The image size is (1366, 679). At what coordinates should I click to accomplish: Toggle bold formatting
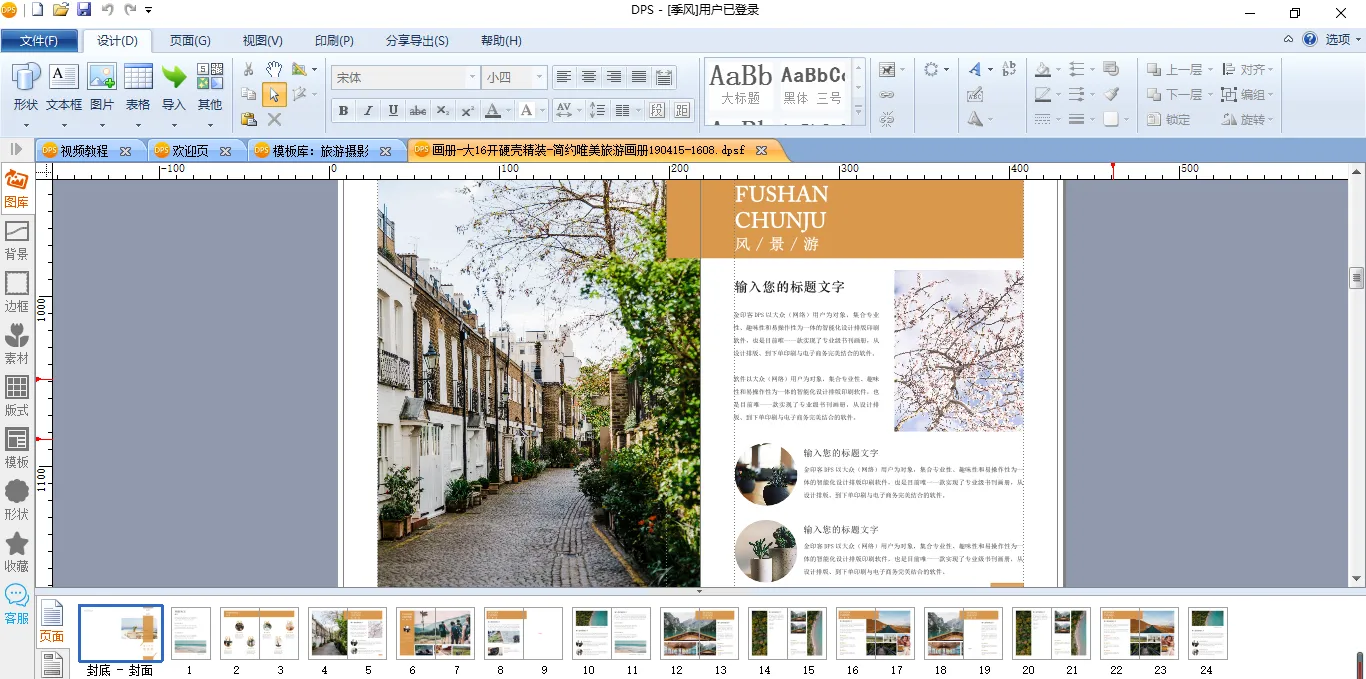click(343, 110)
